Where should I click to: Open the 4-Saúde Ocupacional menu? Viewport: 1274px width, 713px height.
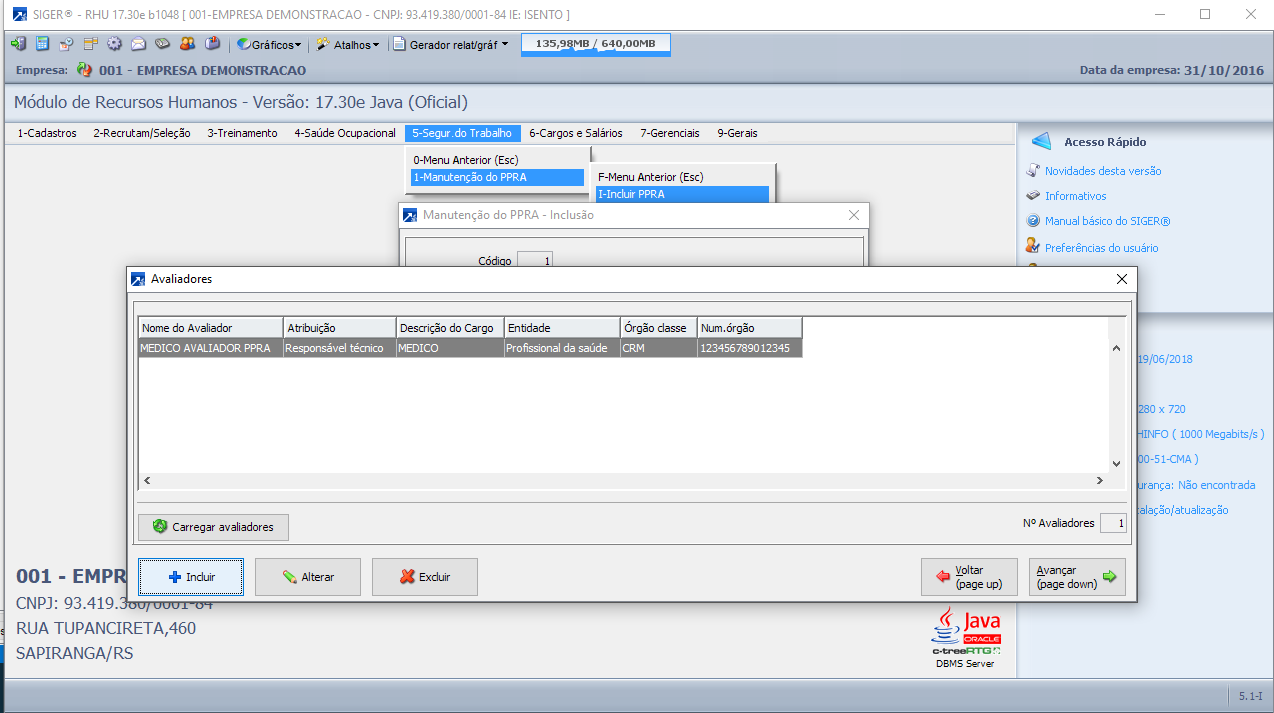coord(345,133)
